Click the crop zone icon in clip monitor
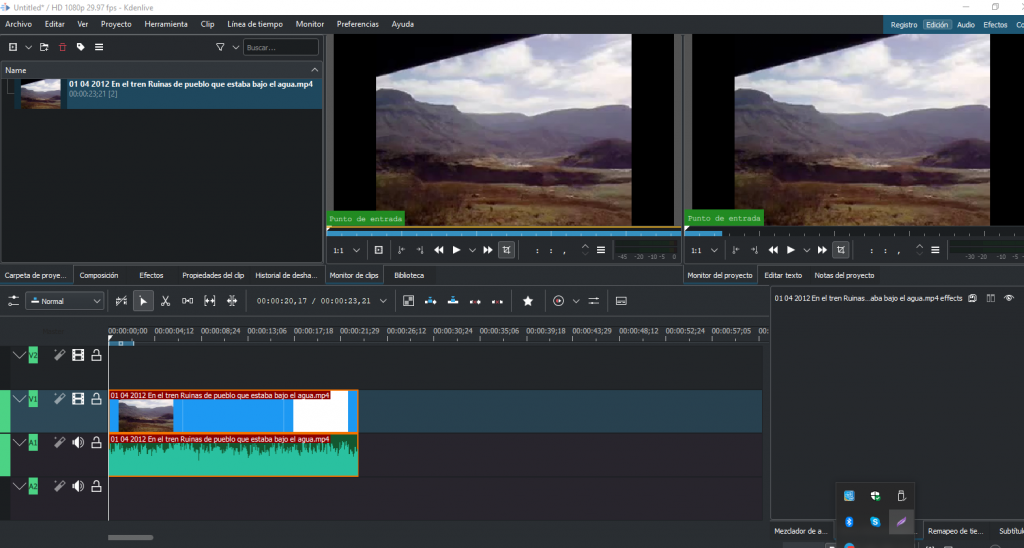 pos(506,250)
